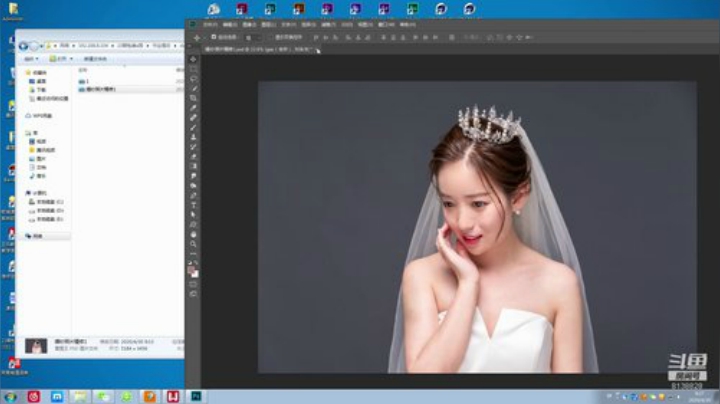Click New Folder button in Explorer toolbar
The width and height of the screenshot is (720, 404).
point(95,59)
